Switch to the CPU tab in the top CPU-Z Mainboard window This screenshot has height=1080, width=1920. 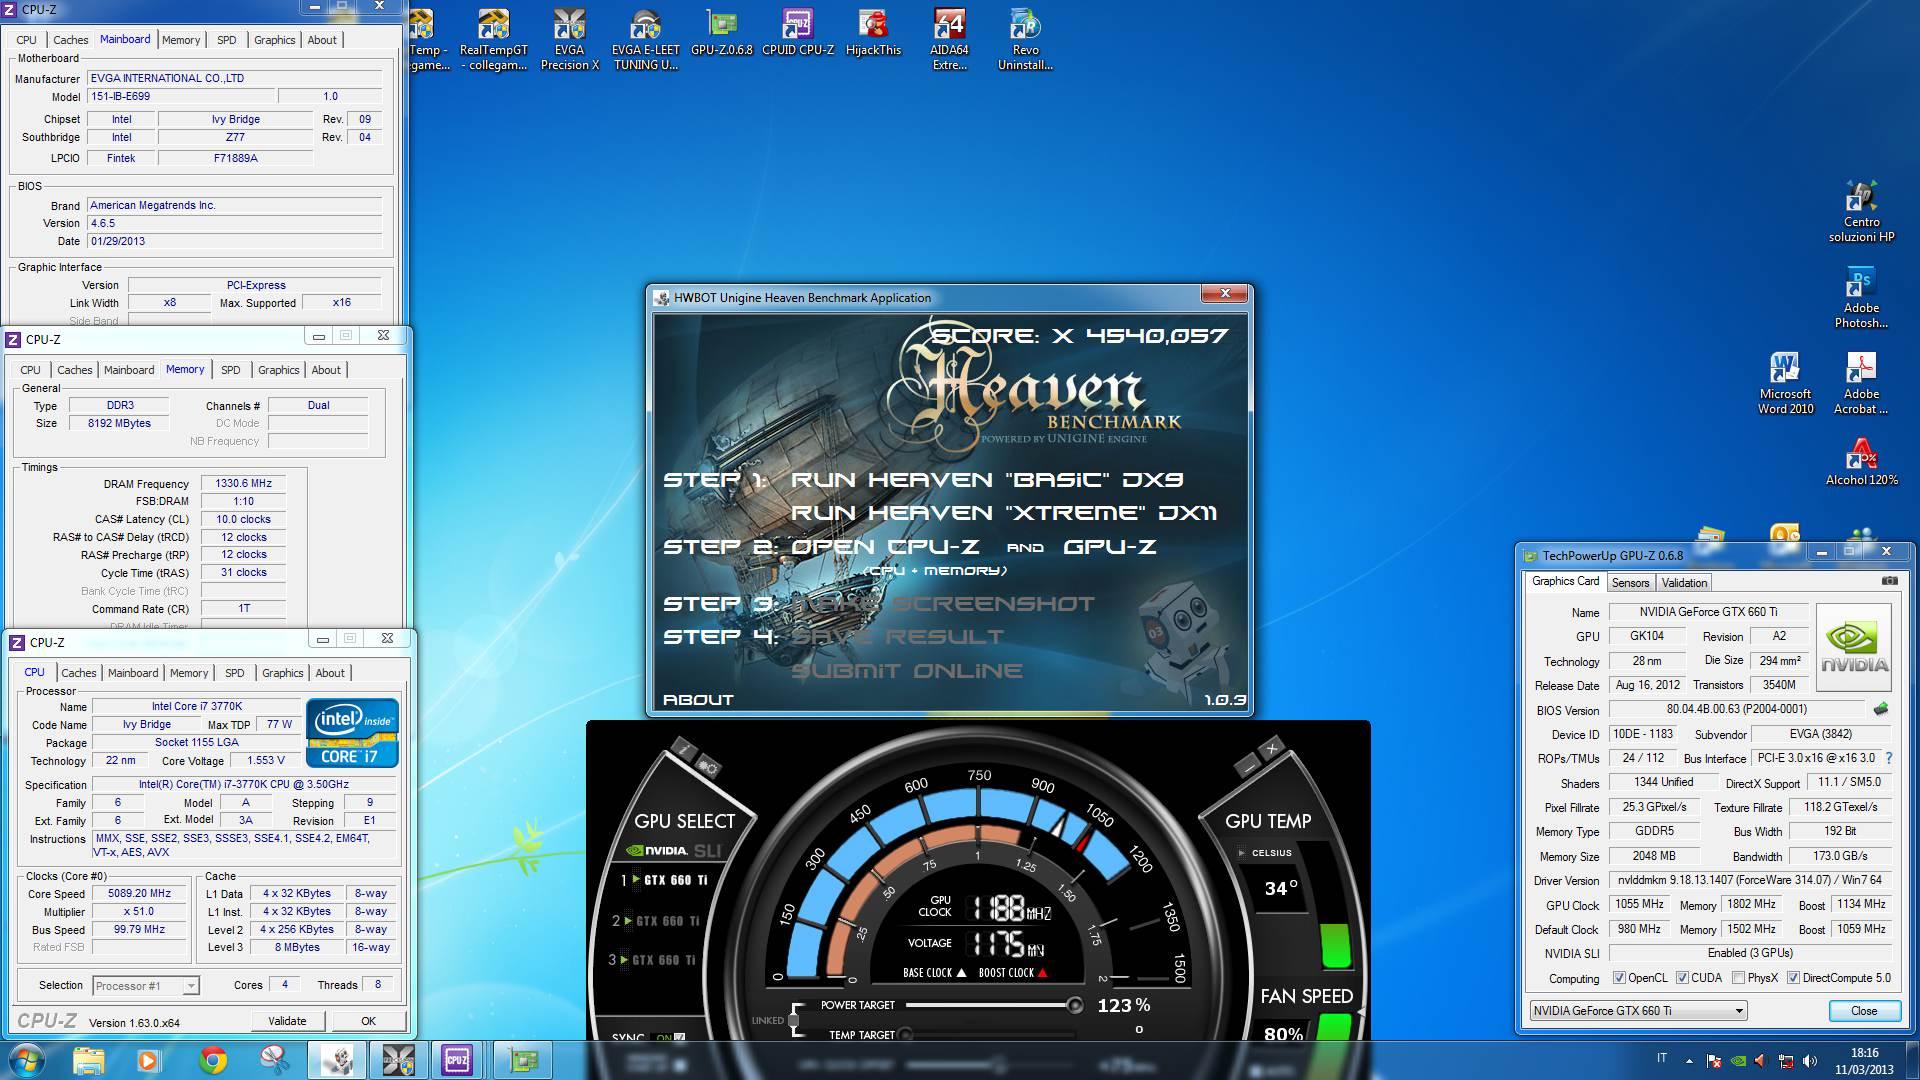(26, 40)
